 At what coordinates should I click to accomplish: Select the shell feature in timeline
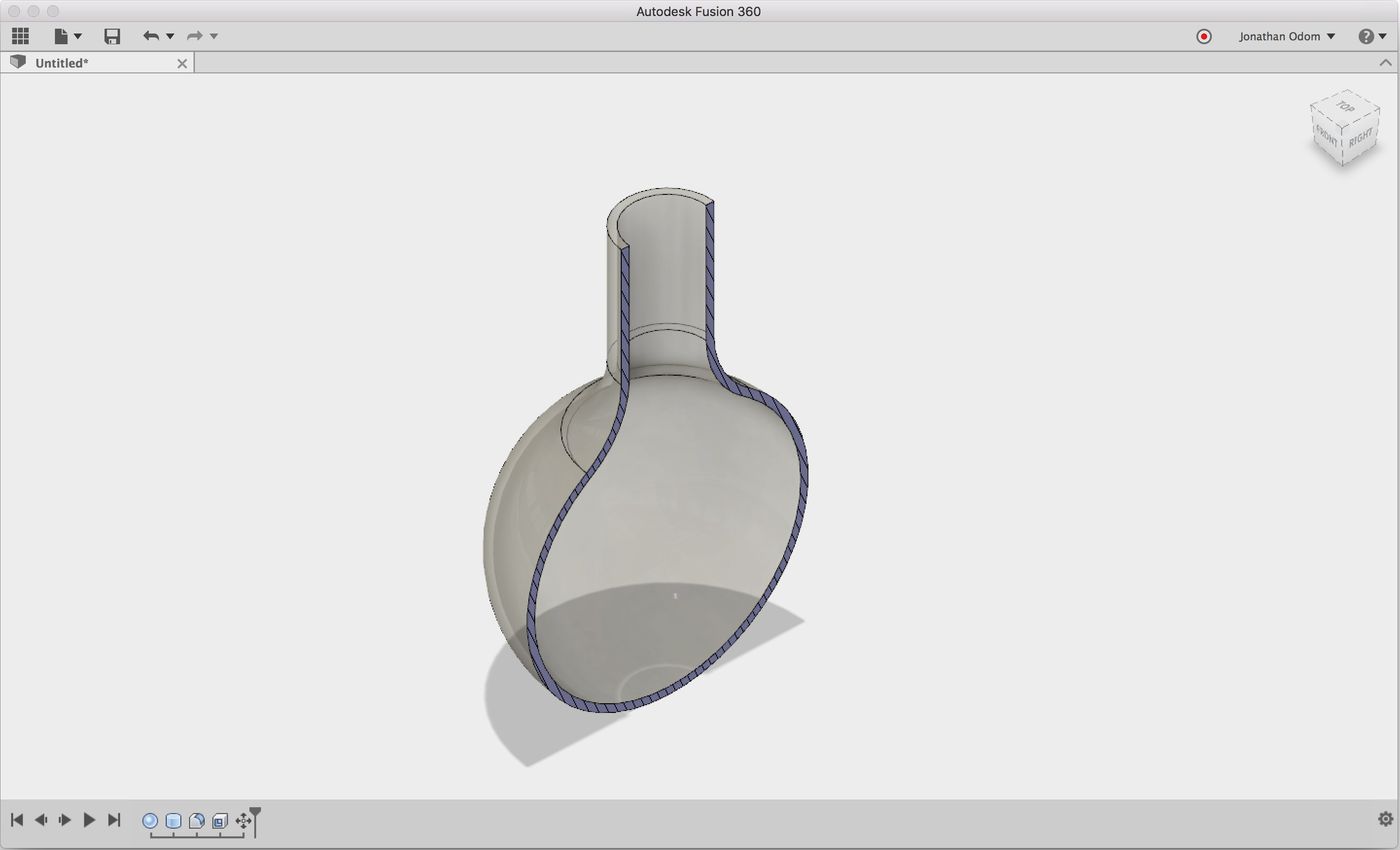[219, 821]
